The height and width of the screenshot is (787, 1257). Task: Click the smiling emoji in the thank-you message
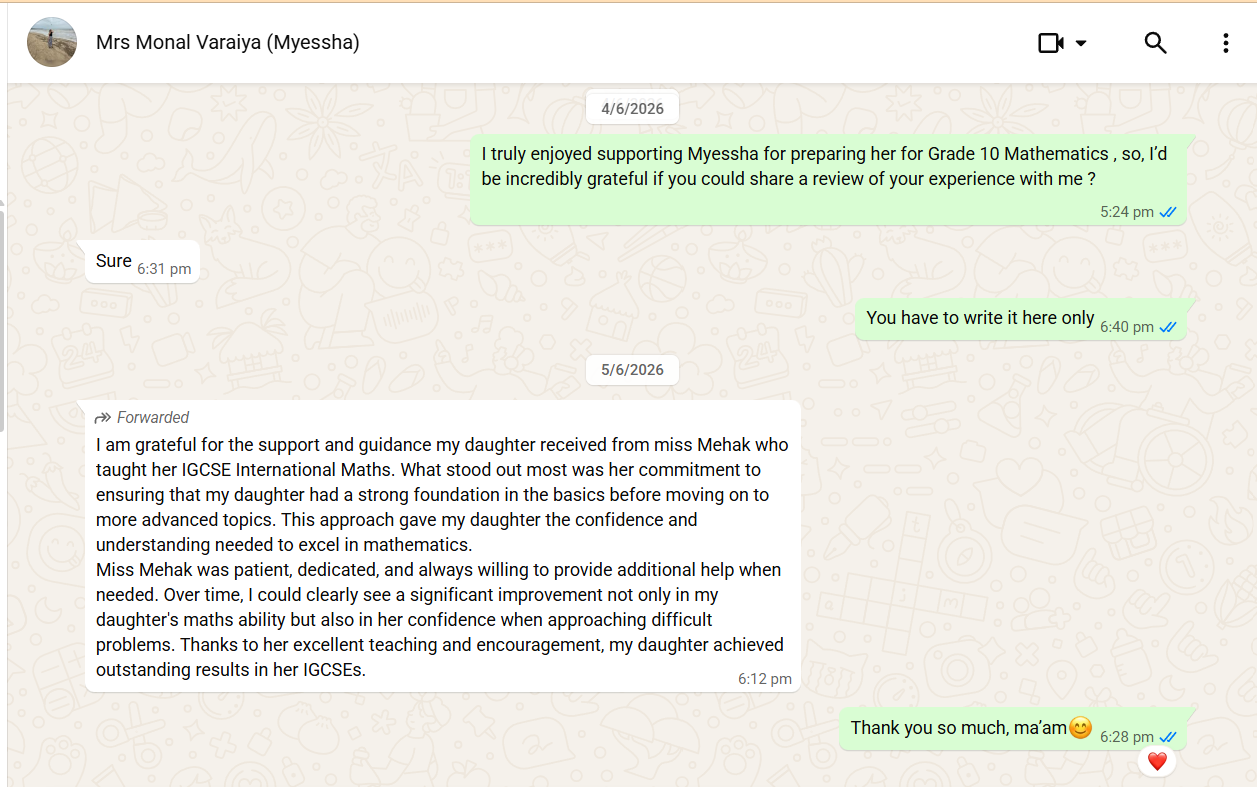(x=1080, y=728)
